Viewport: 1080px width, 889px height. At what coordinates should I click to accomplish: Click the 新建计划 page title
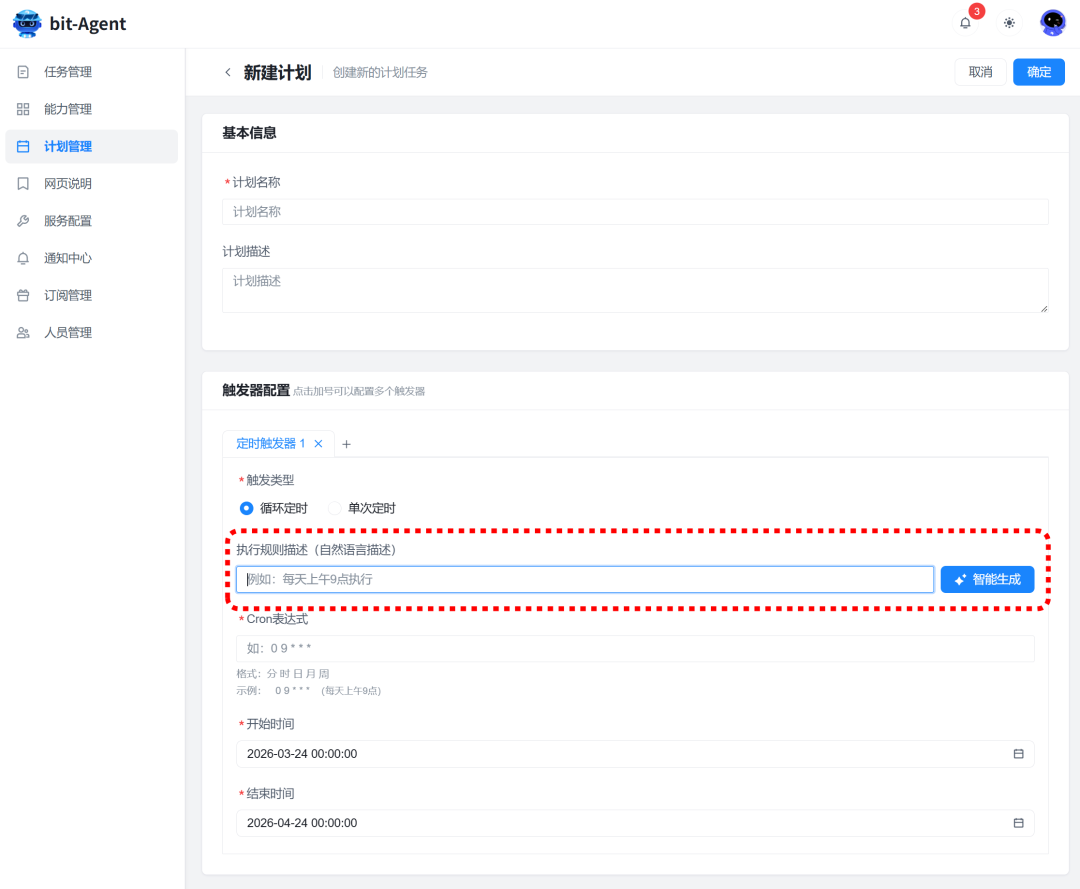(278, 72)
